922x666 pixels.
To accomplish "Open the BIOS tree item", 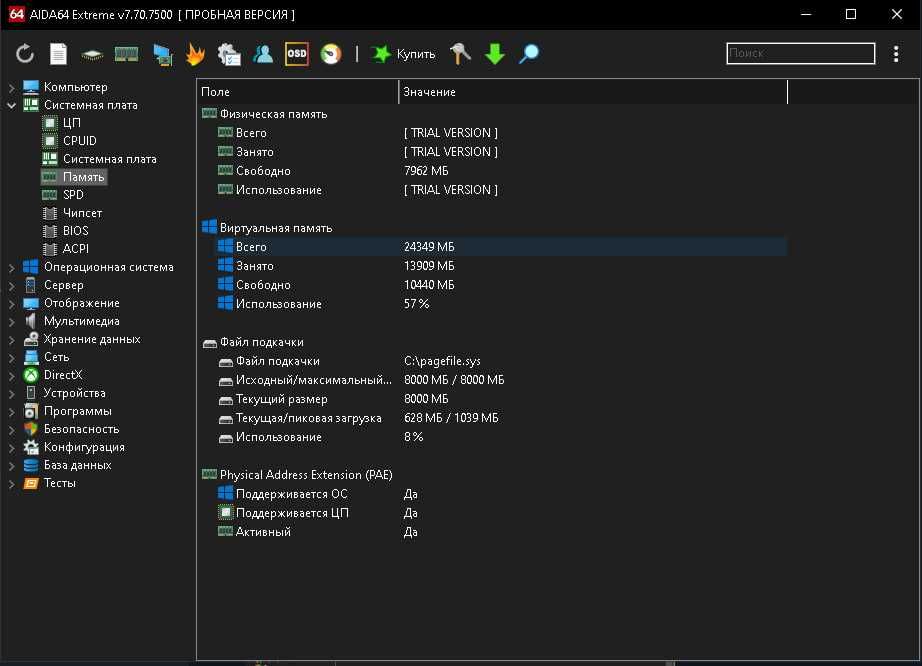I will click(x=75, y=231).
